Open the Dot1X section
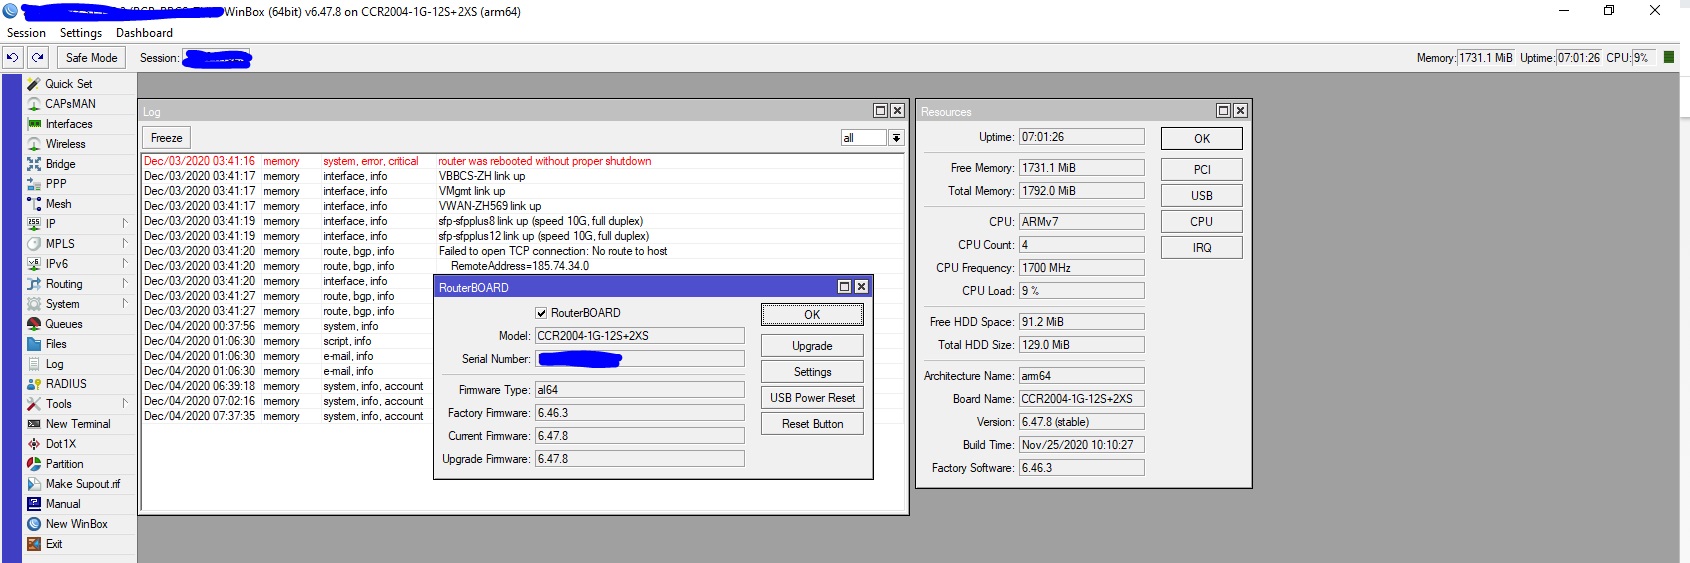Viewport: 1690px width, 563px height. coord(60,444)
